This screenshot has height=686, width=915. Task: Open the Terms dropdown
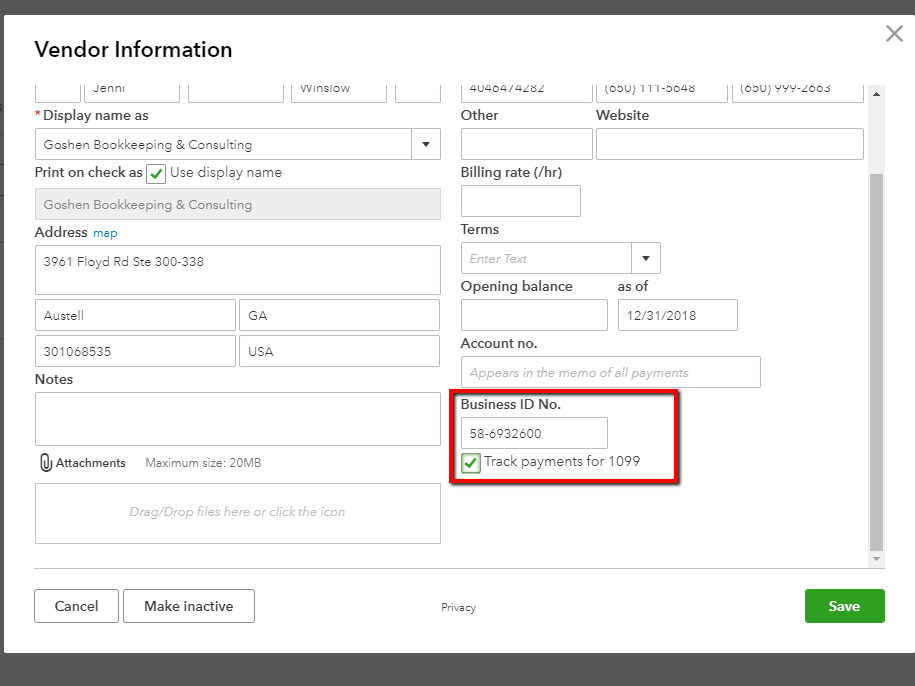point(645,257)
